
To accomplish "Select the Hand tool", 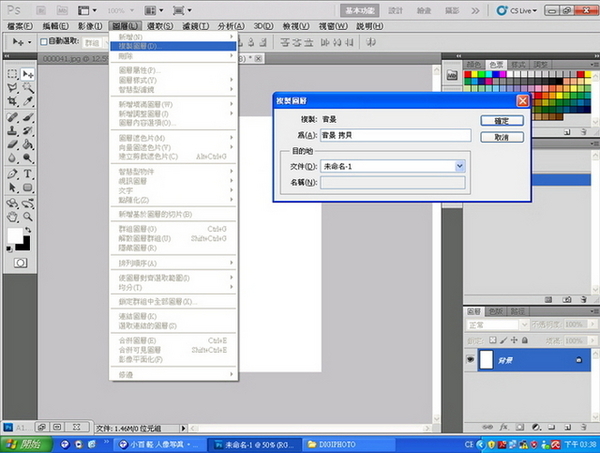I will coord(12,217).
